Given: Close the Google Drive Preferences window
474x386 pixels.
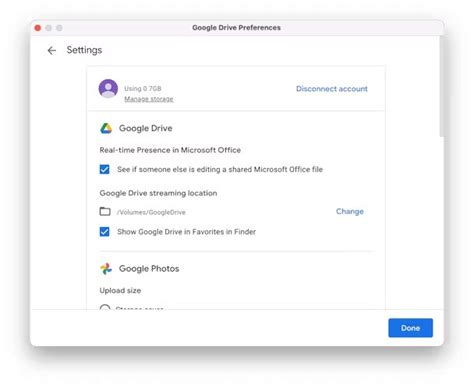Looking at the screenshot, I should pyautogui.click(x=38, y=28).
